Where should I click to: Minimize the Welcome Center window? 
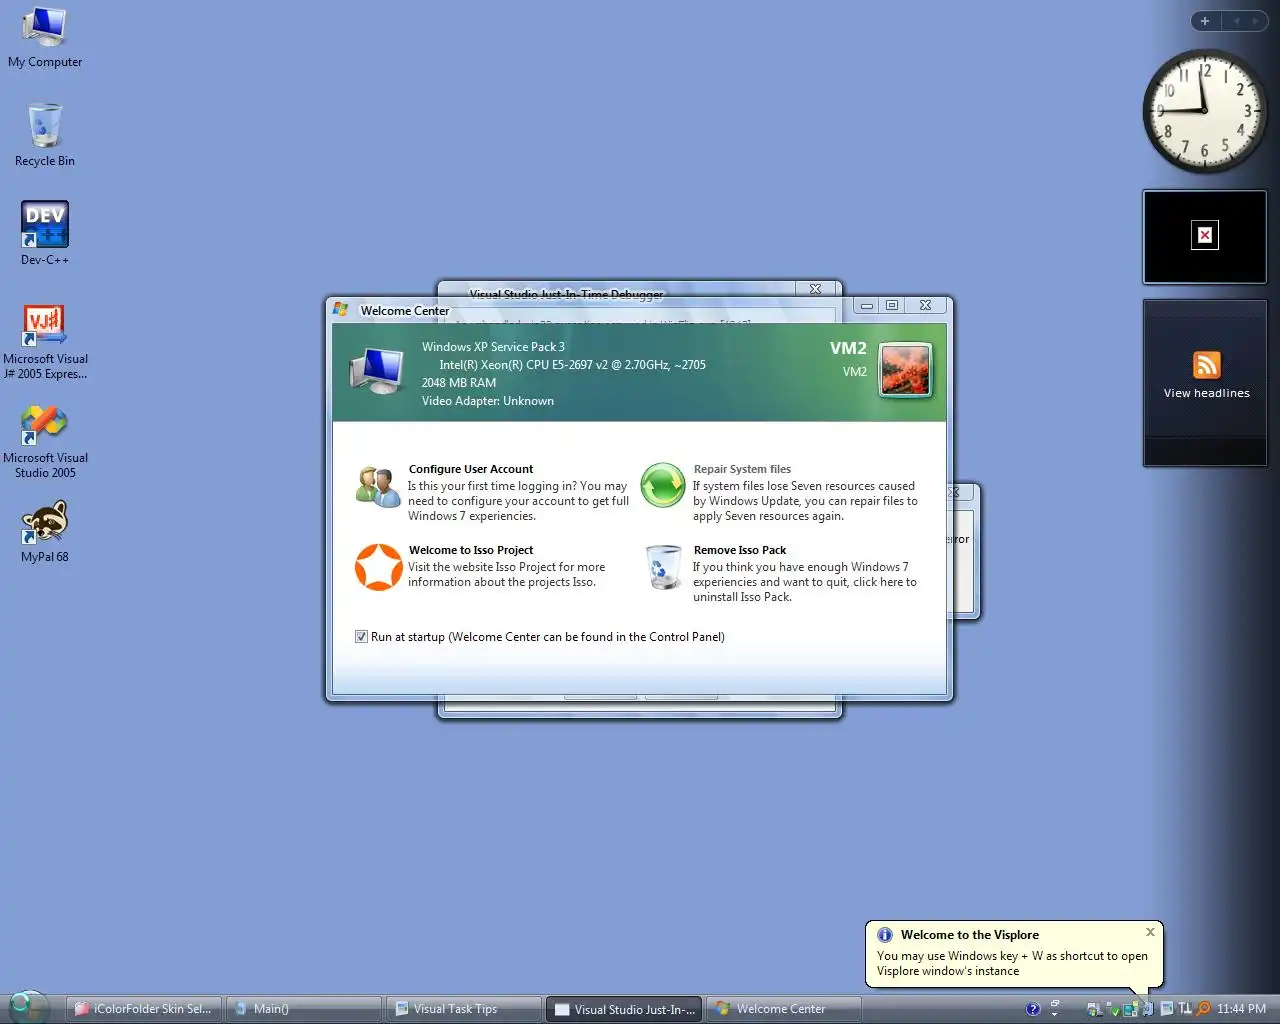click(x=867, y=305)
